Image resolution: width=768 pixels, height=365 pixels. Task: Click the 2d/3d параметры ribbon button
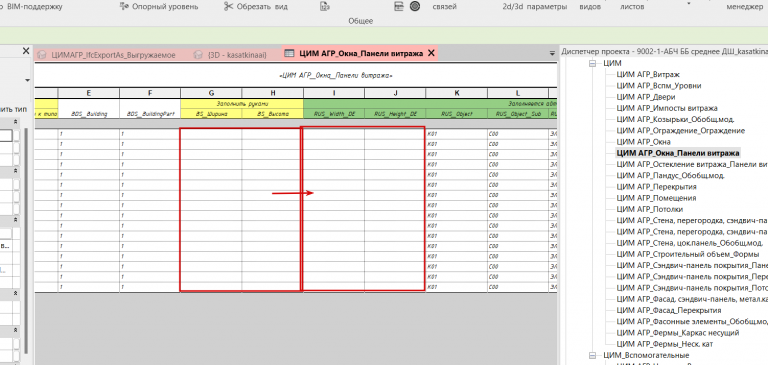tap(535, 6)
